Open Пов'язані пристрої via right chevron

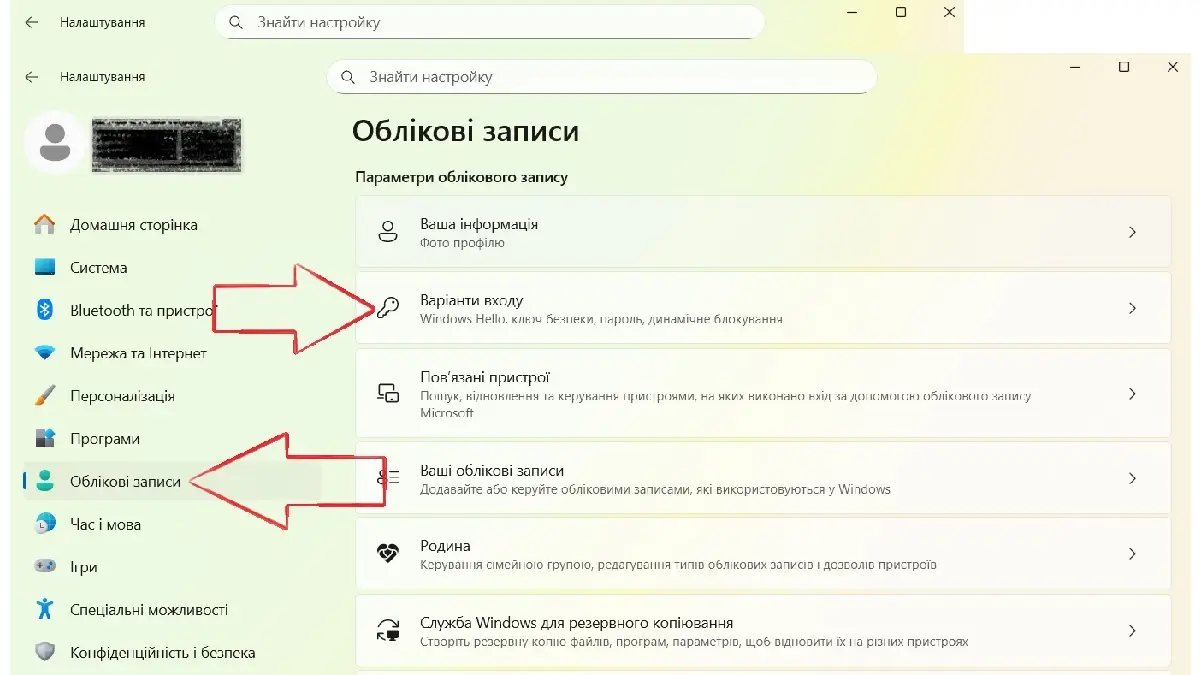[x=1132, y=394]
